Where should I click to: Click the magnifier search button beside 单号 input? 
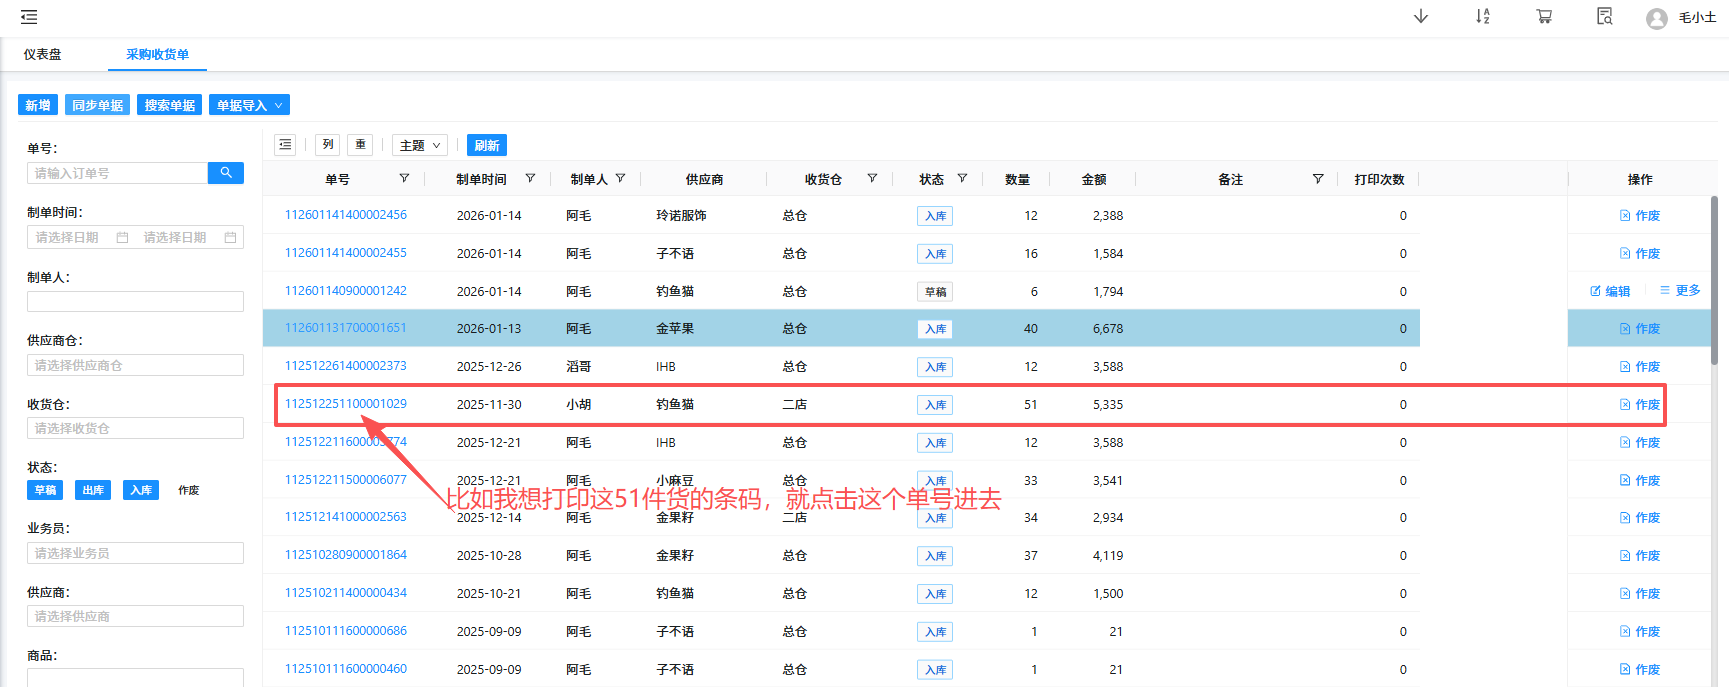pyautogui.click(x=226, y=173)
